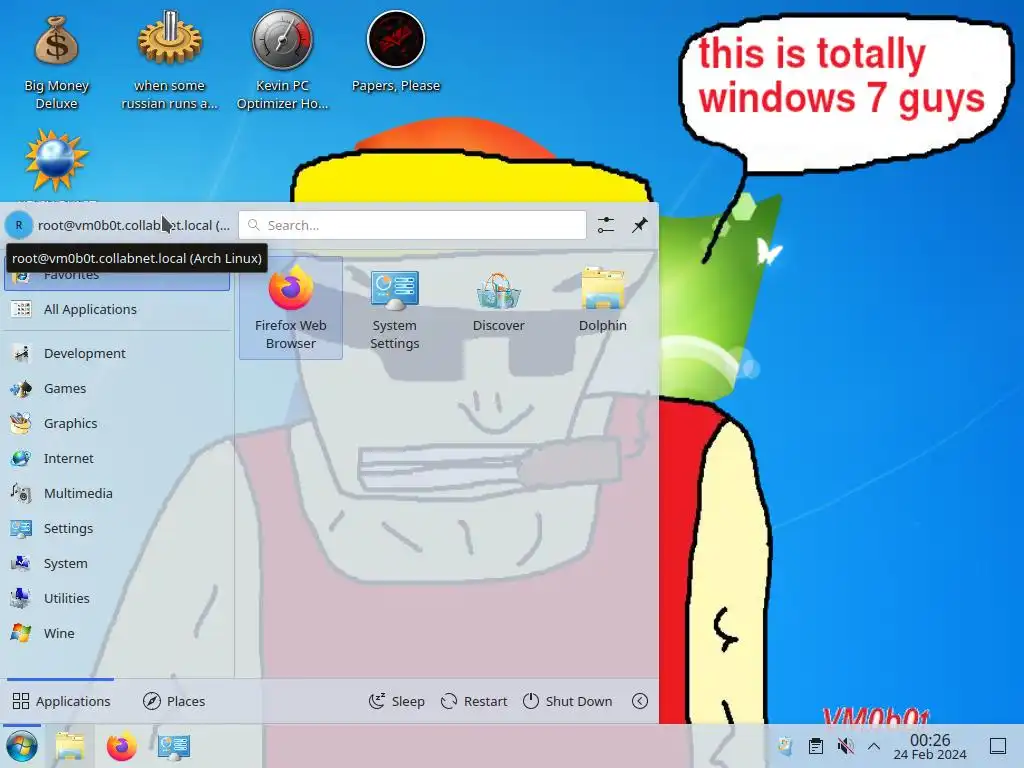
Task: Open System Settings from taskbar
Action: pyautogui.click(x=174, y=746)
